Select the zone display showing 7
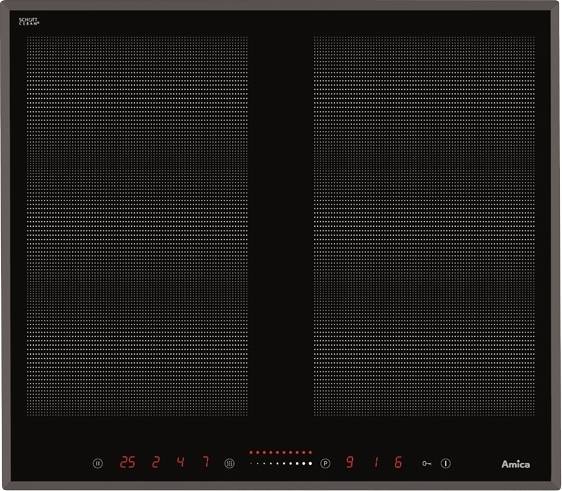Viewport: 562px width, 491px height. [x=206, y=462]
